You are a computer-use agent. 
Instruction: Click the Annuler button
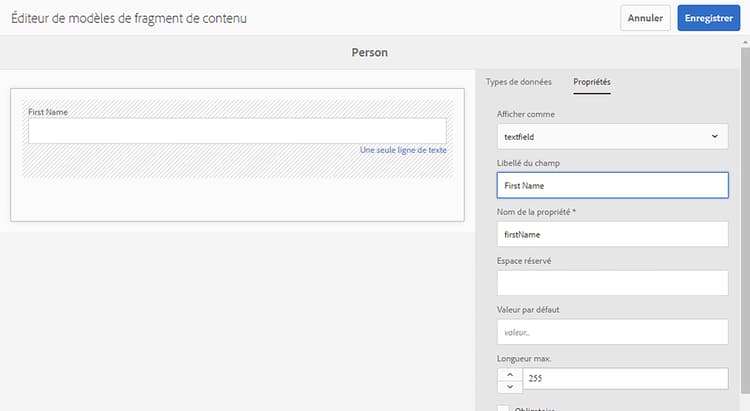click(645, 18)
